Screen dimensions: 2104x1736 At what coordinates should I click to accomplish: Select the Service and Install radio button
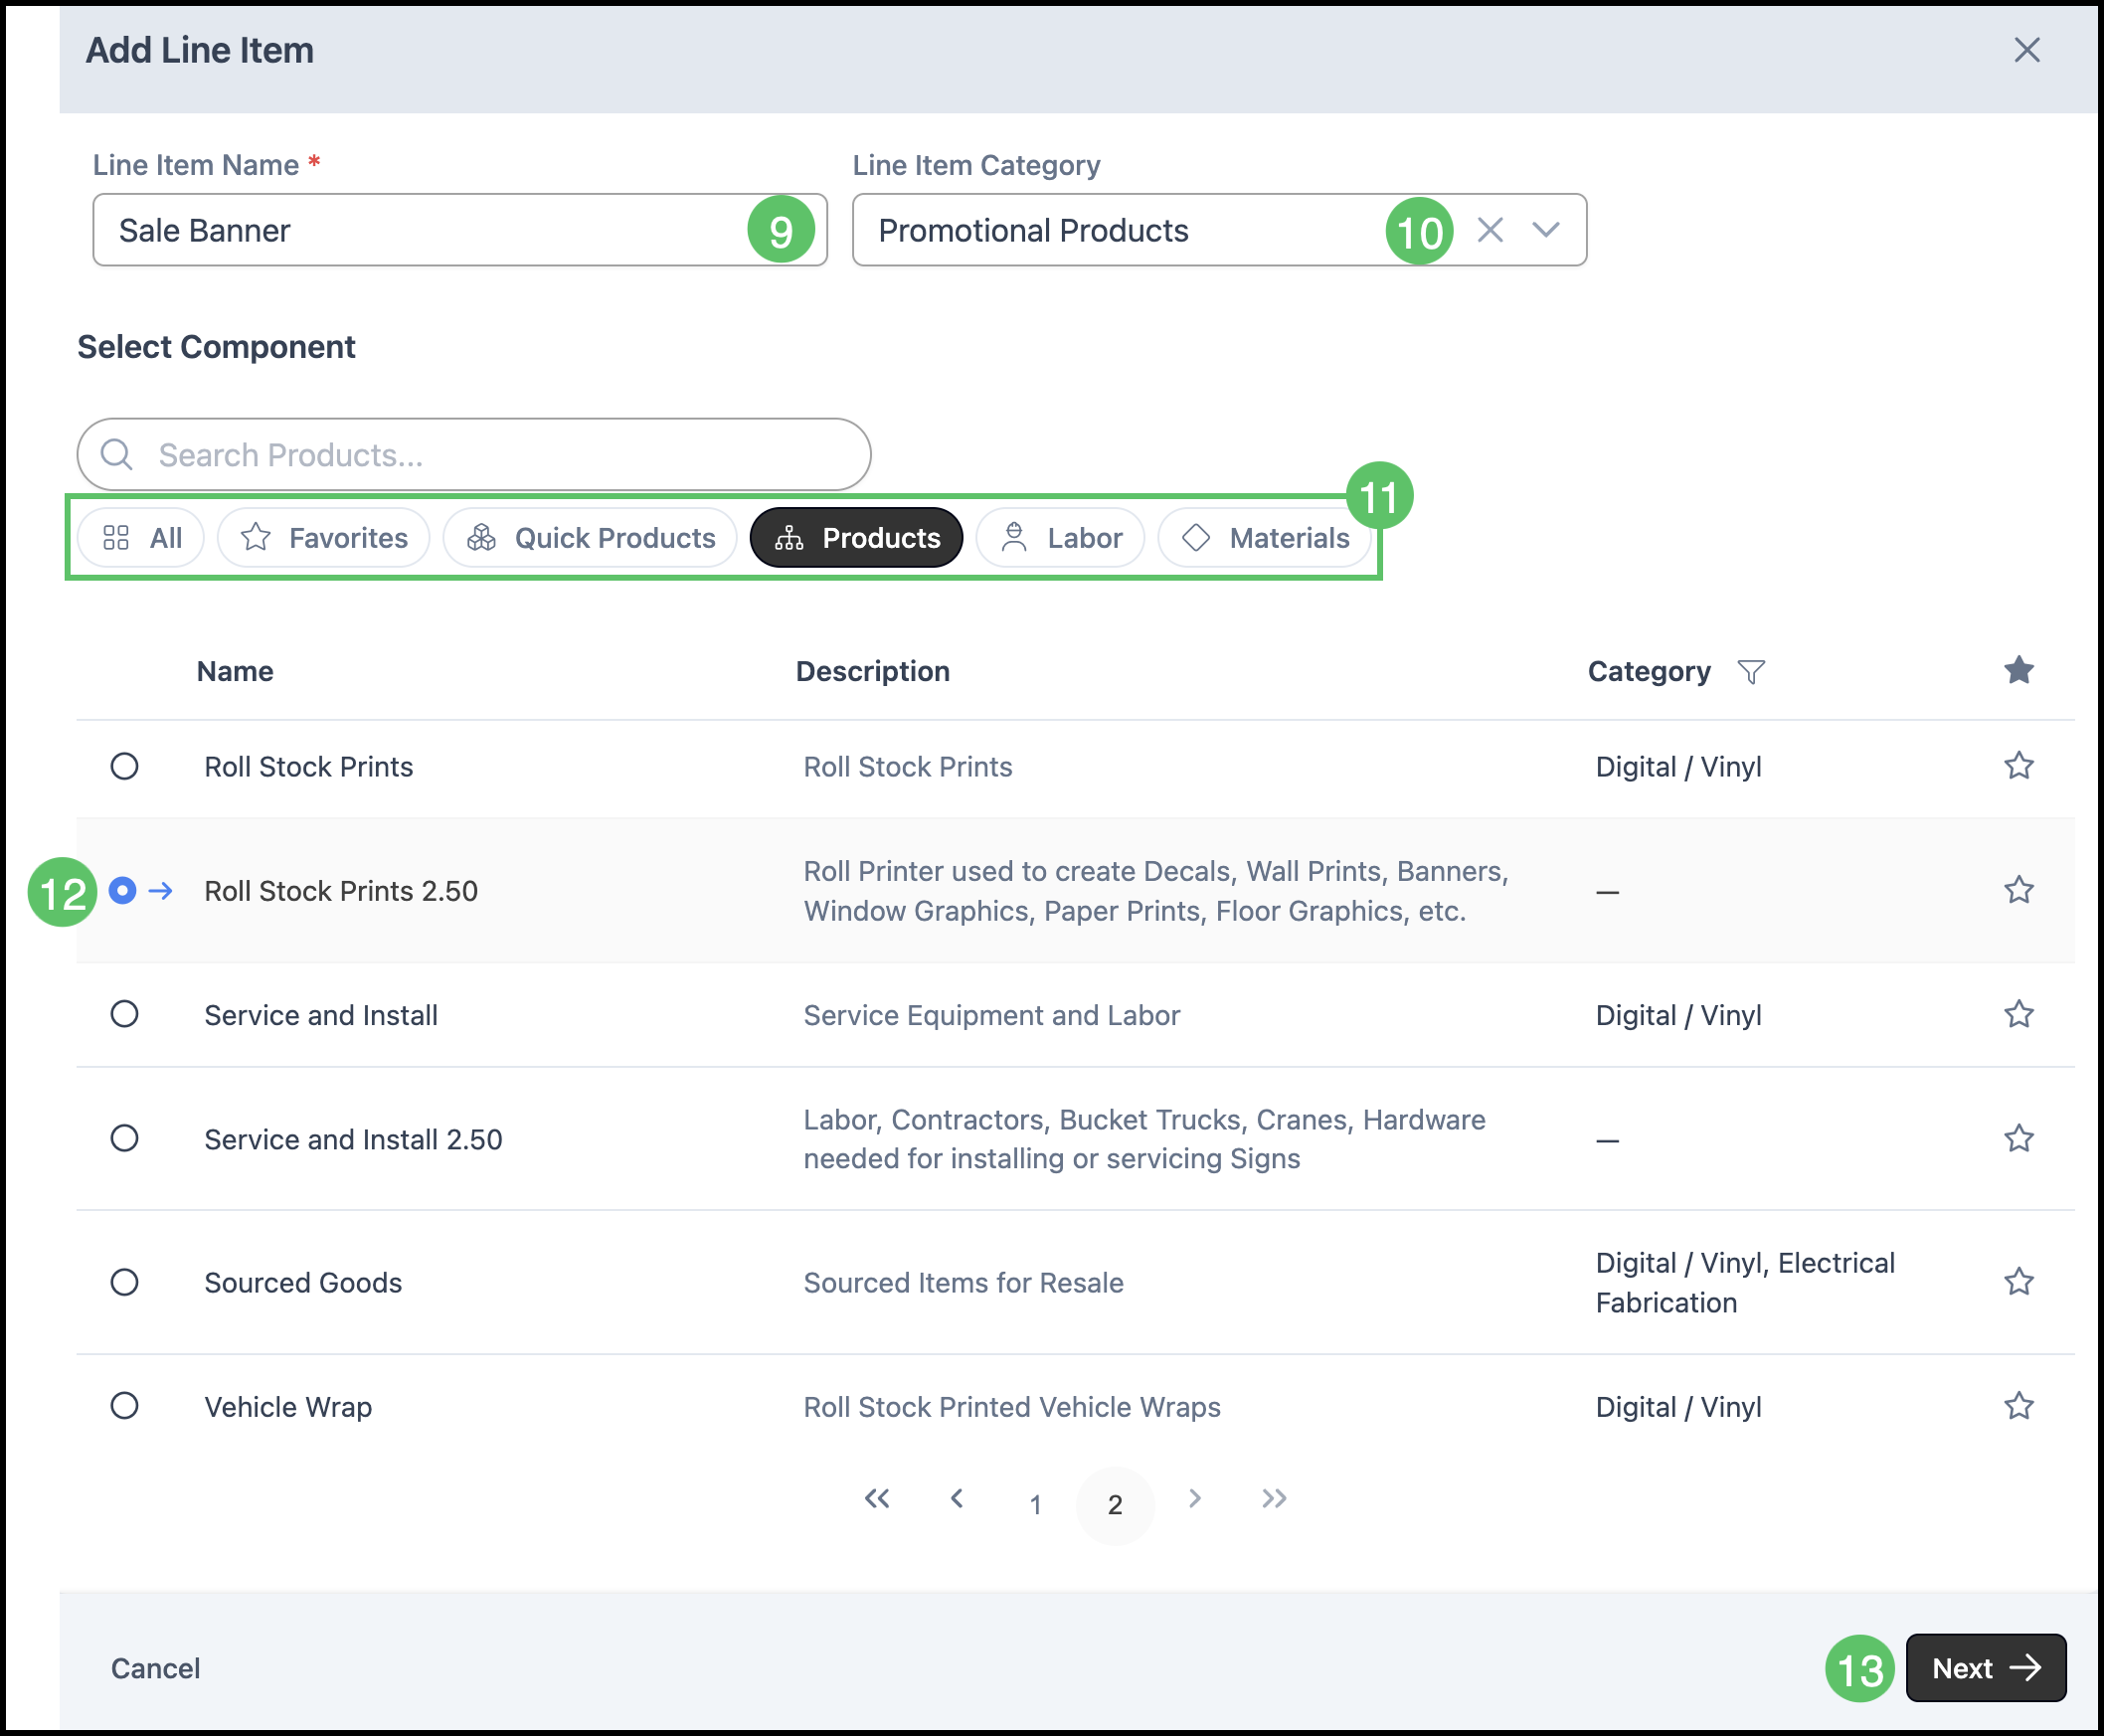125,1014
